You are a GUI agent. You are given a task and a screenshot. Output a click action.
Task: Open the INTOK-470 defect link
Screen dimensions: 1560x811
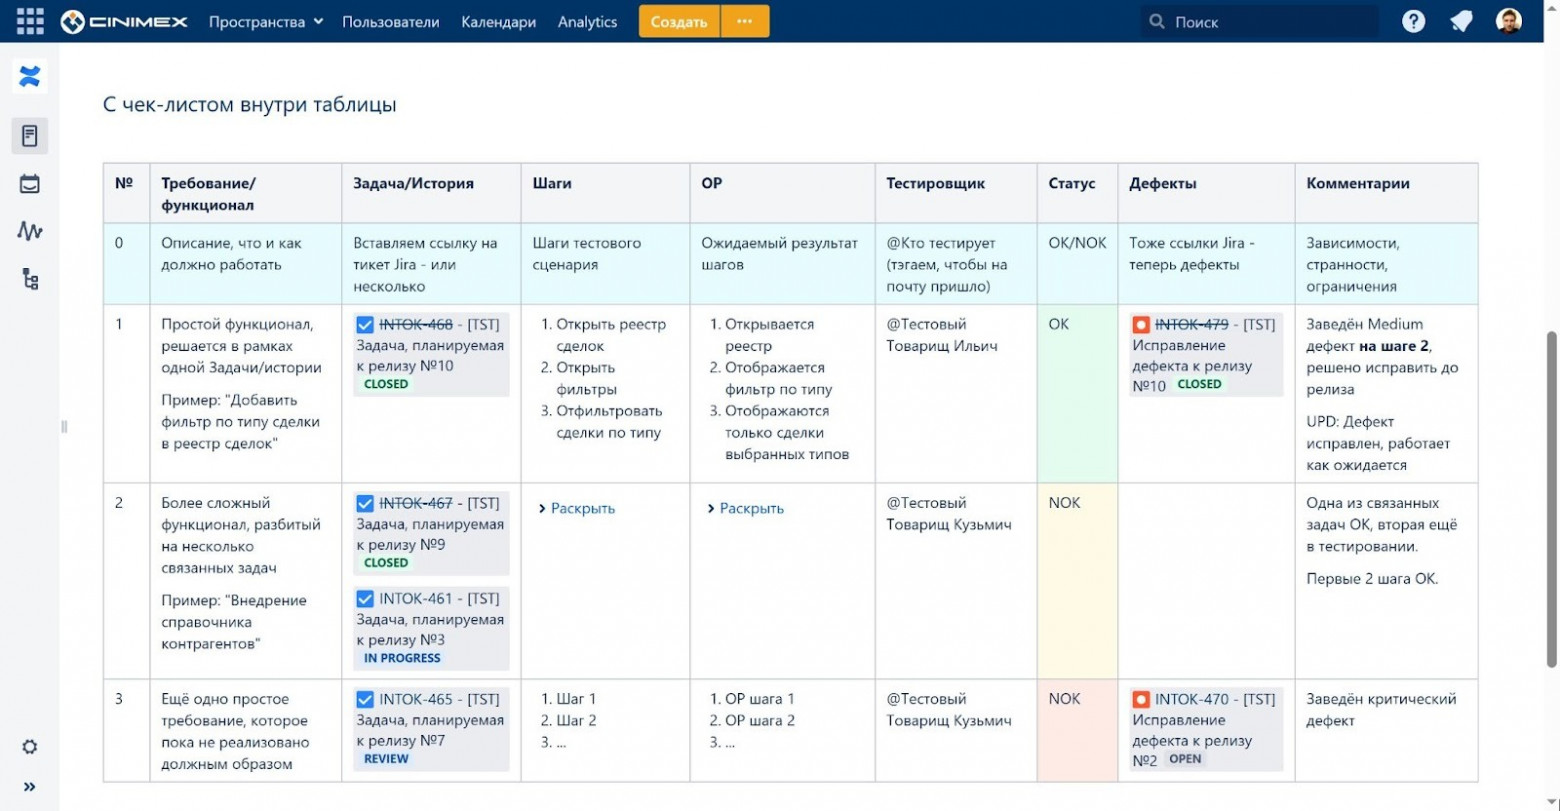[x=1193, y=700]
